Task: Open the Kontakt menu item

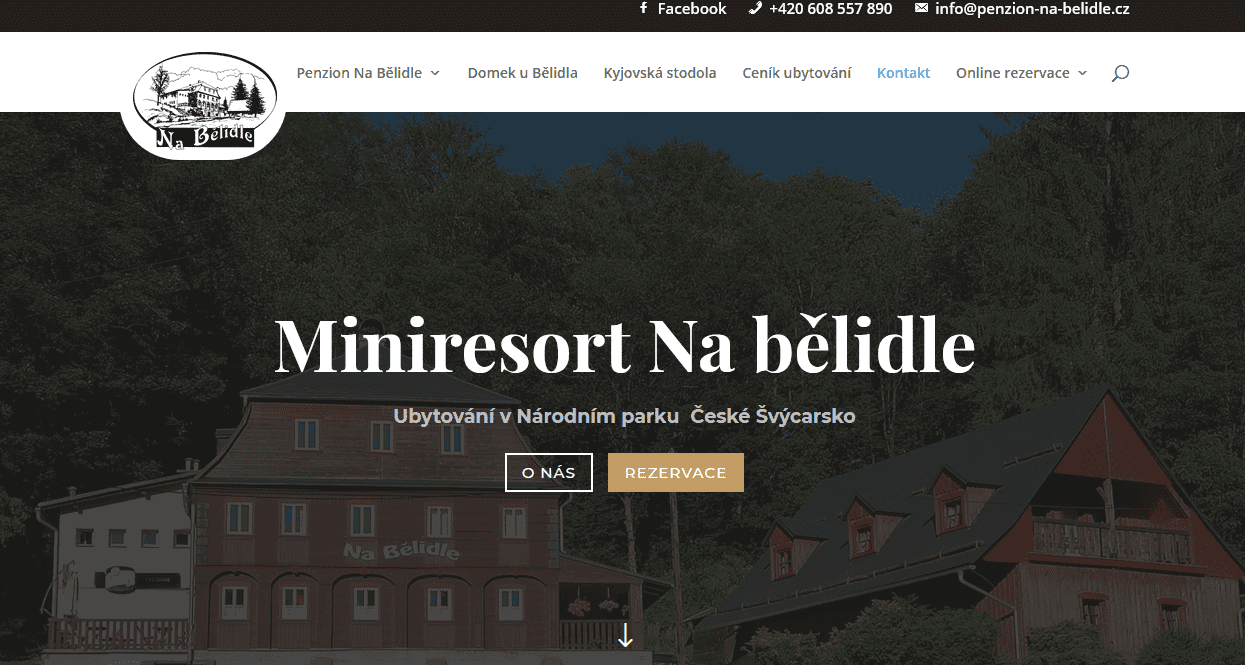Action: click(x=903, y=73)
